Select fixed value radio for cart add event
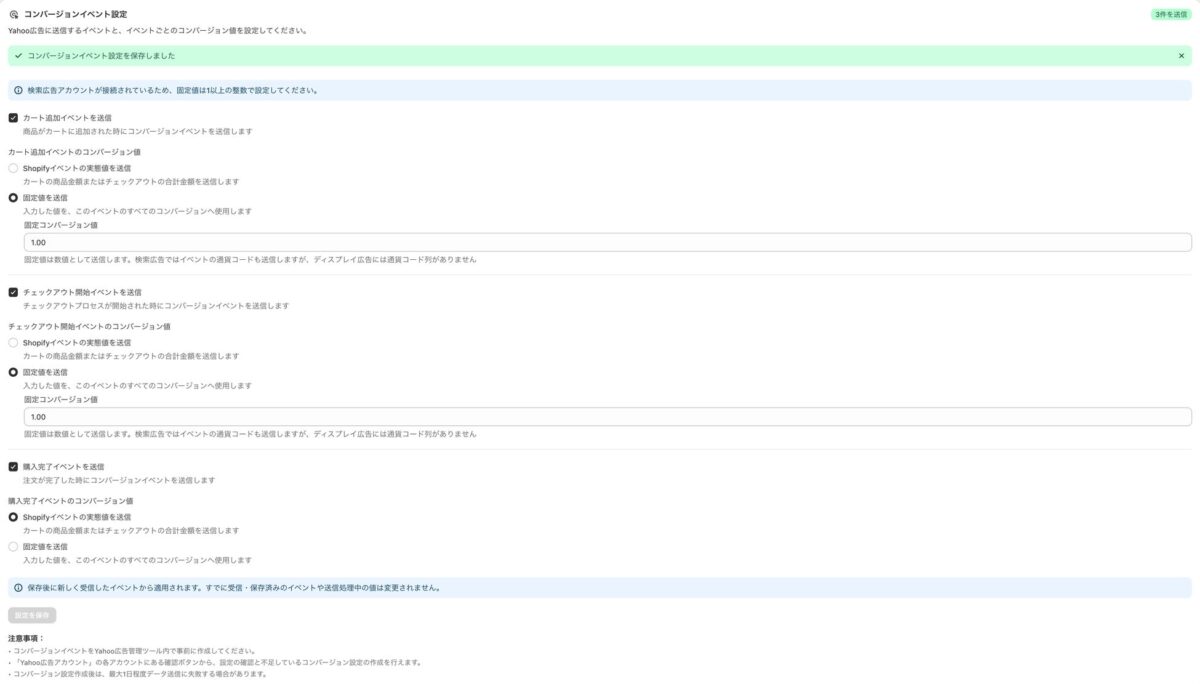 pos(13,198)
